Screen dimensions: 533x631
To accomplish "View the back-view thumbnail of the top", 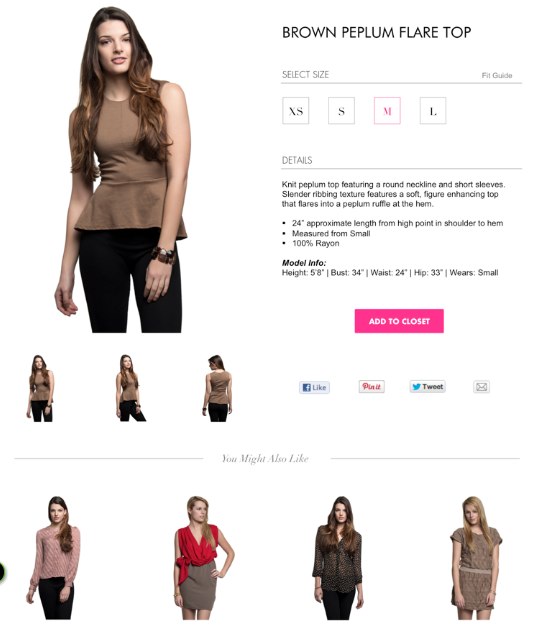I will [x=217, y=388].
